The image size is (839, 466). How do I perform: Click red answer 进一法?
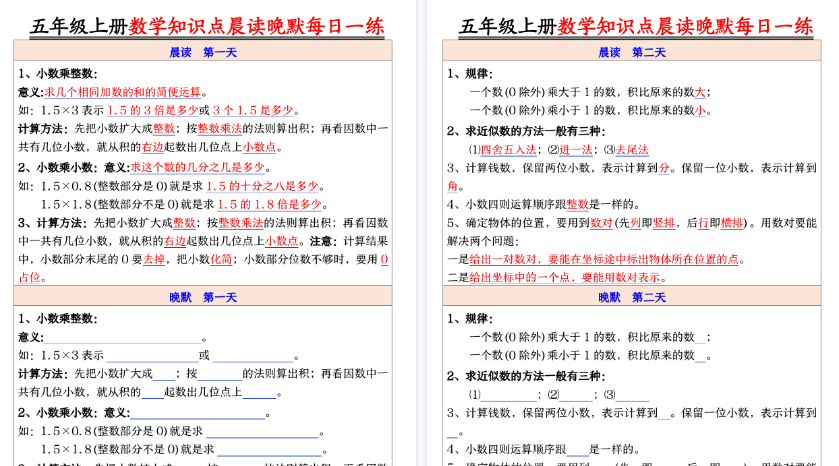(576, 150)
